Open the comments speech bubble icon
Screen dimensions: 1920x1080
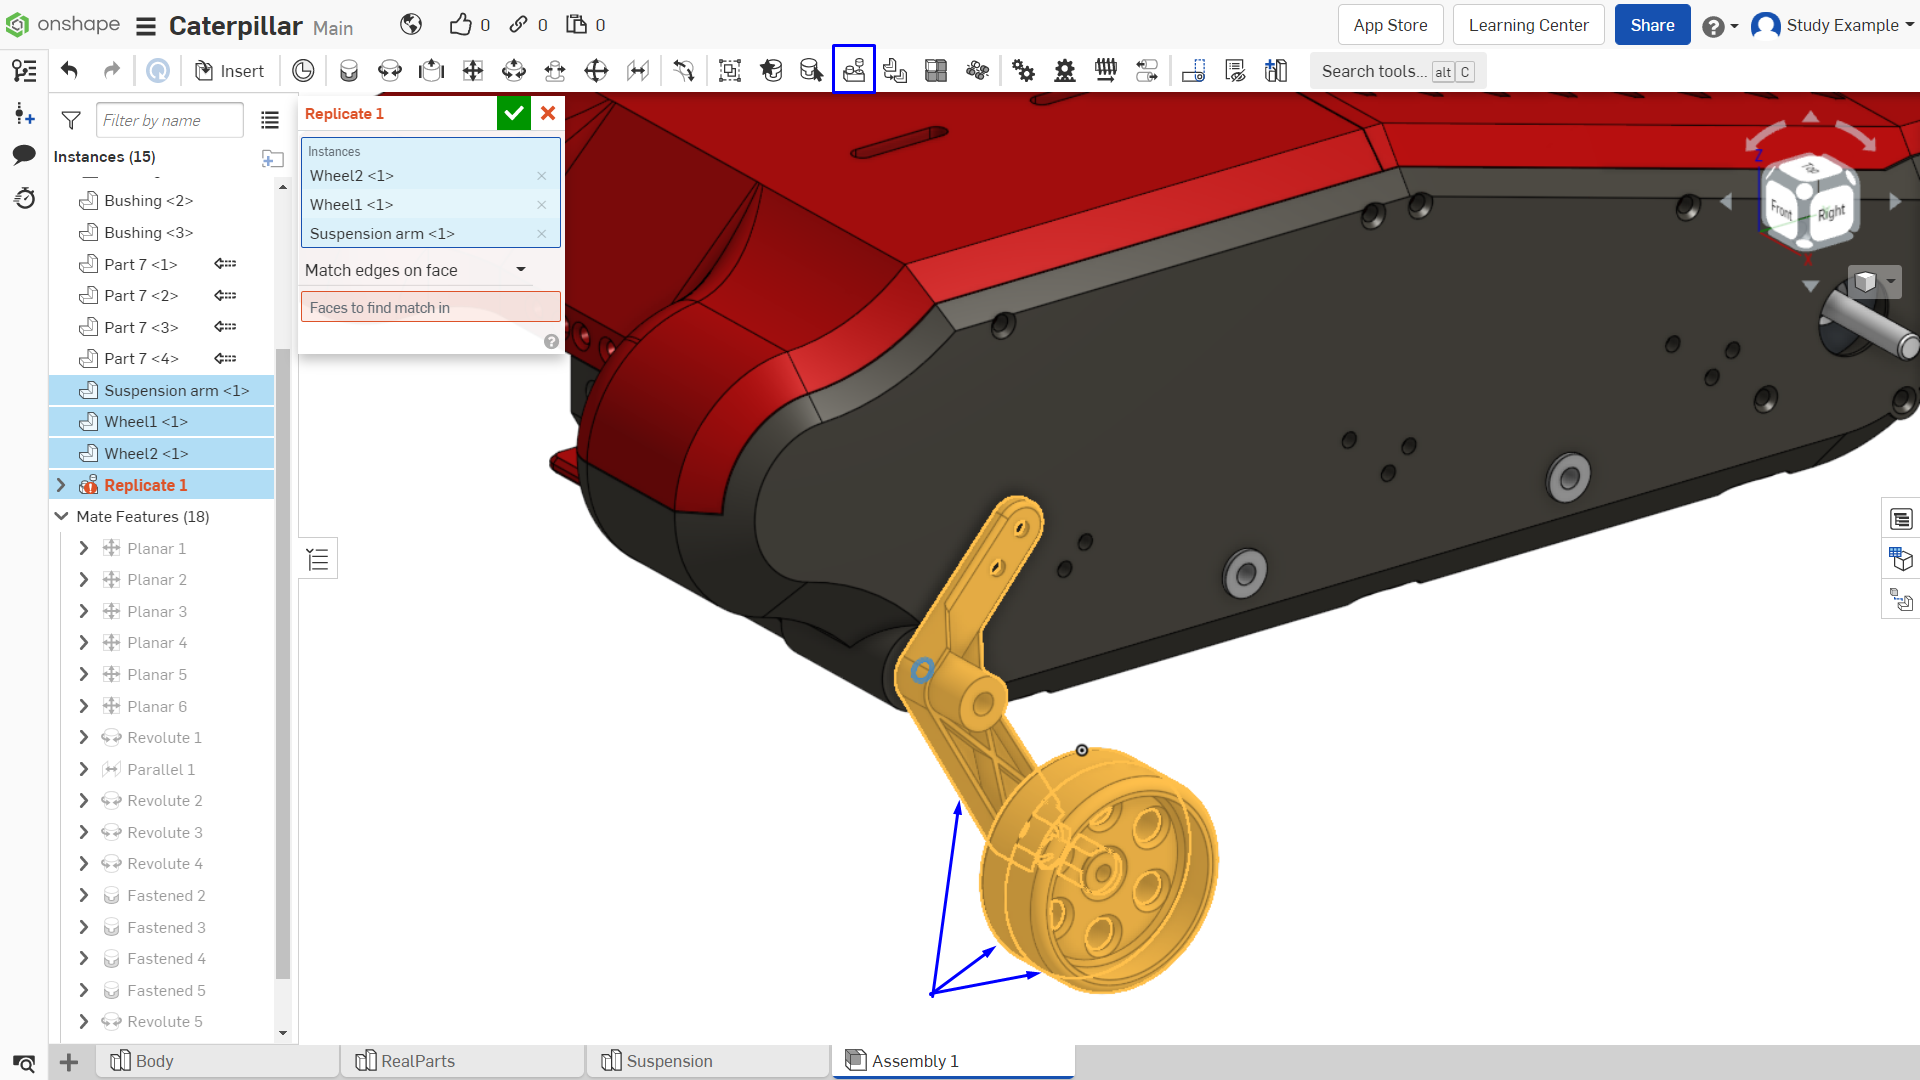(24, 155)
